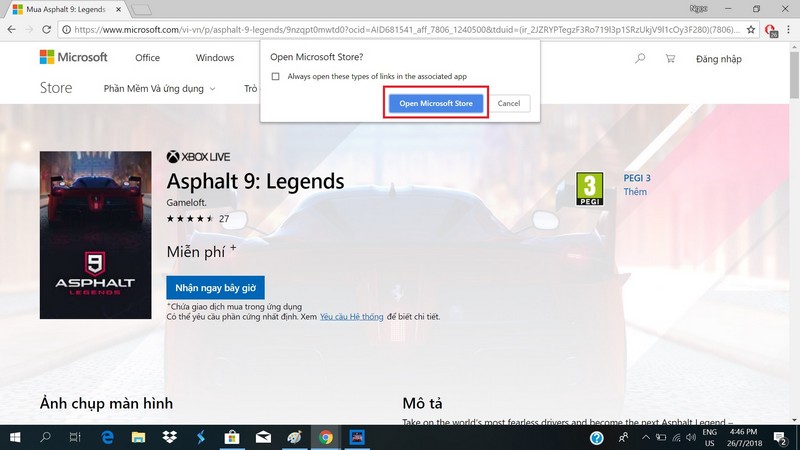Image resolution: width=800 pixels, height=450 pixels.
Task: Click the 'Open Microsoft Store' button
Action: click(436, 103)
